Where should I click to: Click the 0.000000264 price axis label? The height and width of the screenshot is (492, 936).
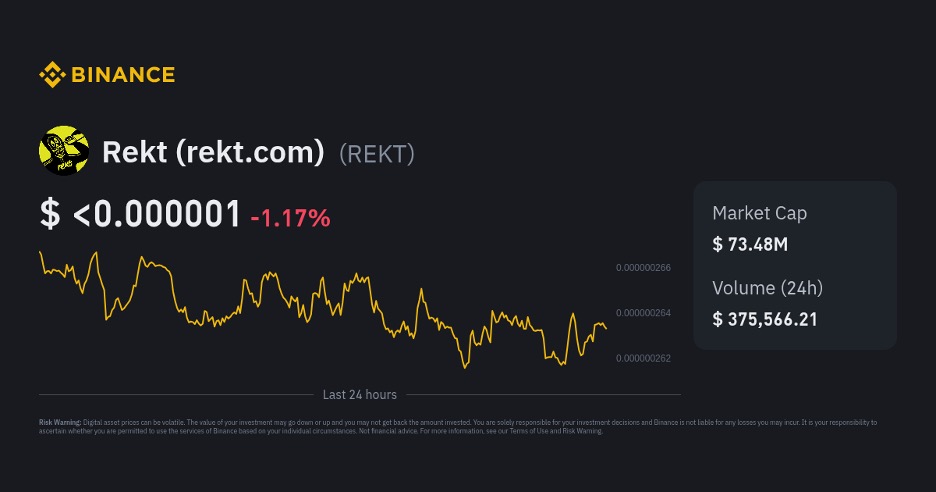click(643, 313)
